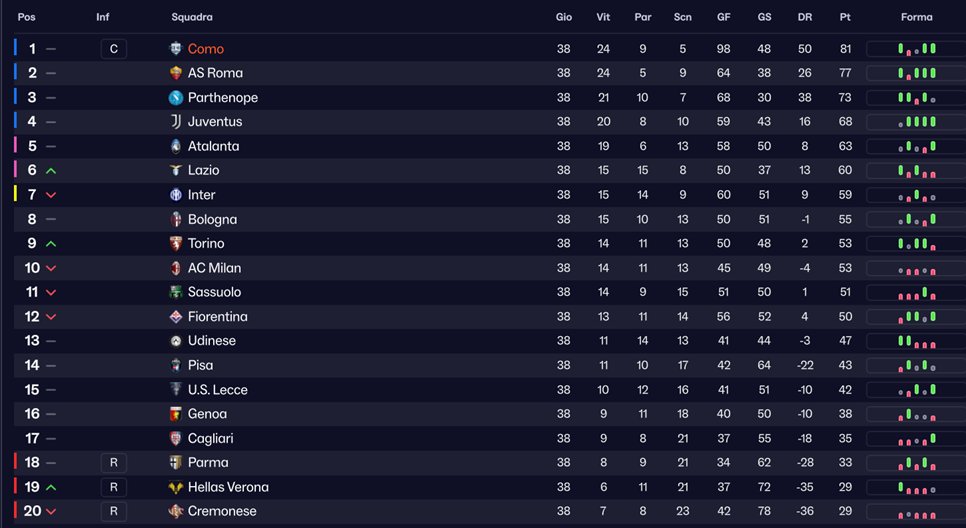966x528 pixels.
Task: Click the Fiorentina club badge
Action: [176, 317]
